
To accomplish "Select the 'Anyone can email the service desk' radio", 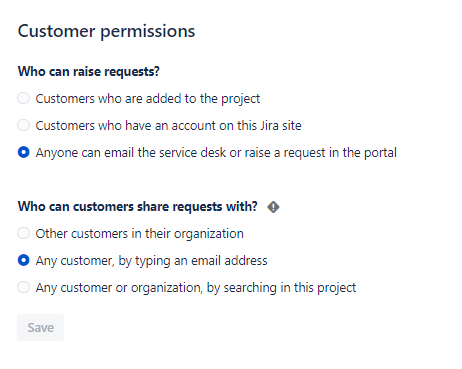I will (24, 152).
